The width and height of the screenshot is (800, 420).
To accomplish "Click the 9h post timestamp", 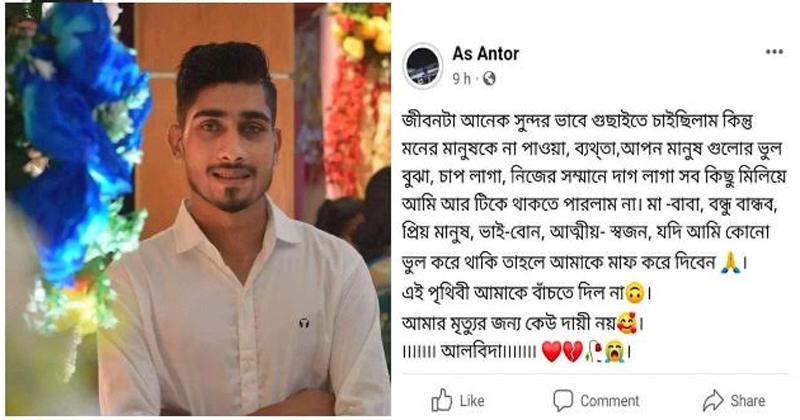I will pos(461,79).
